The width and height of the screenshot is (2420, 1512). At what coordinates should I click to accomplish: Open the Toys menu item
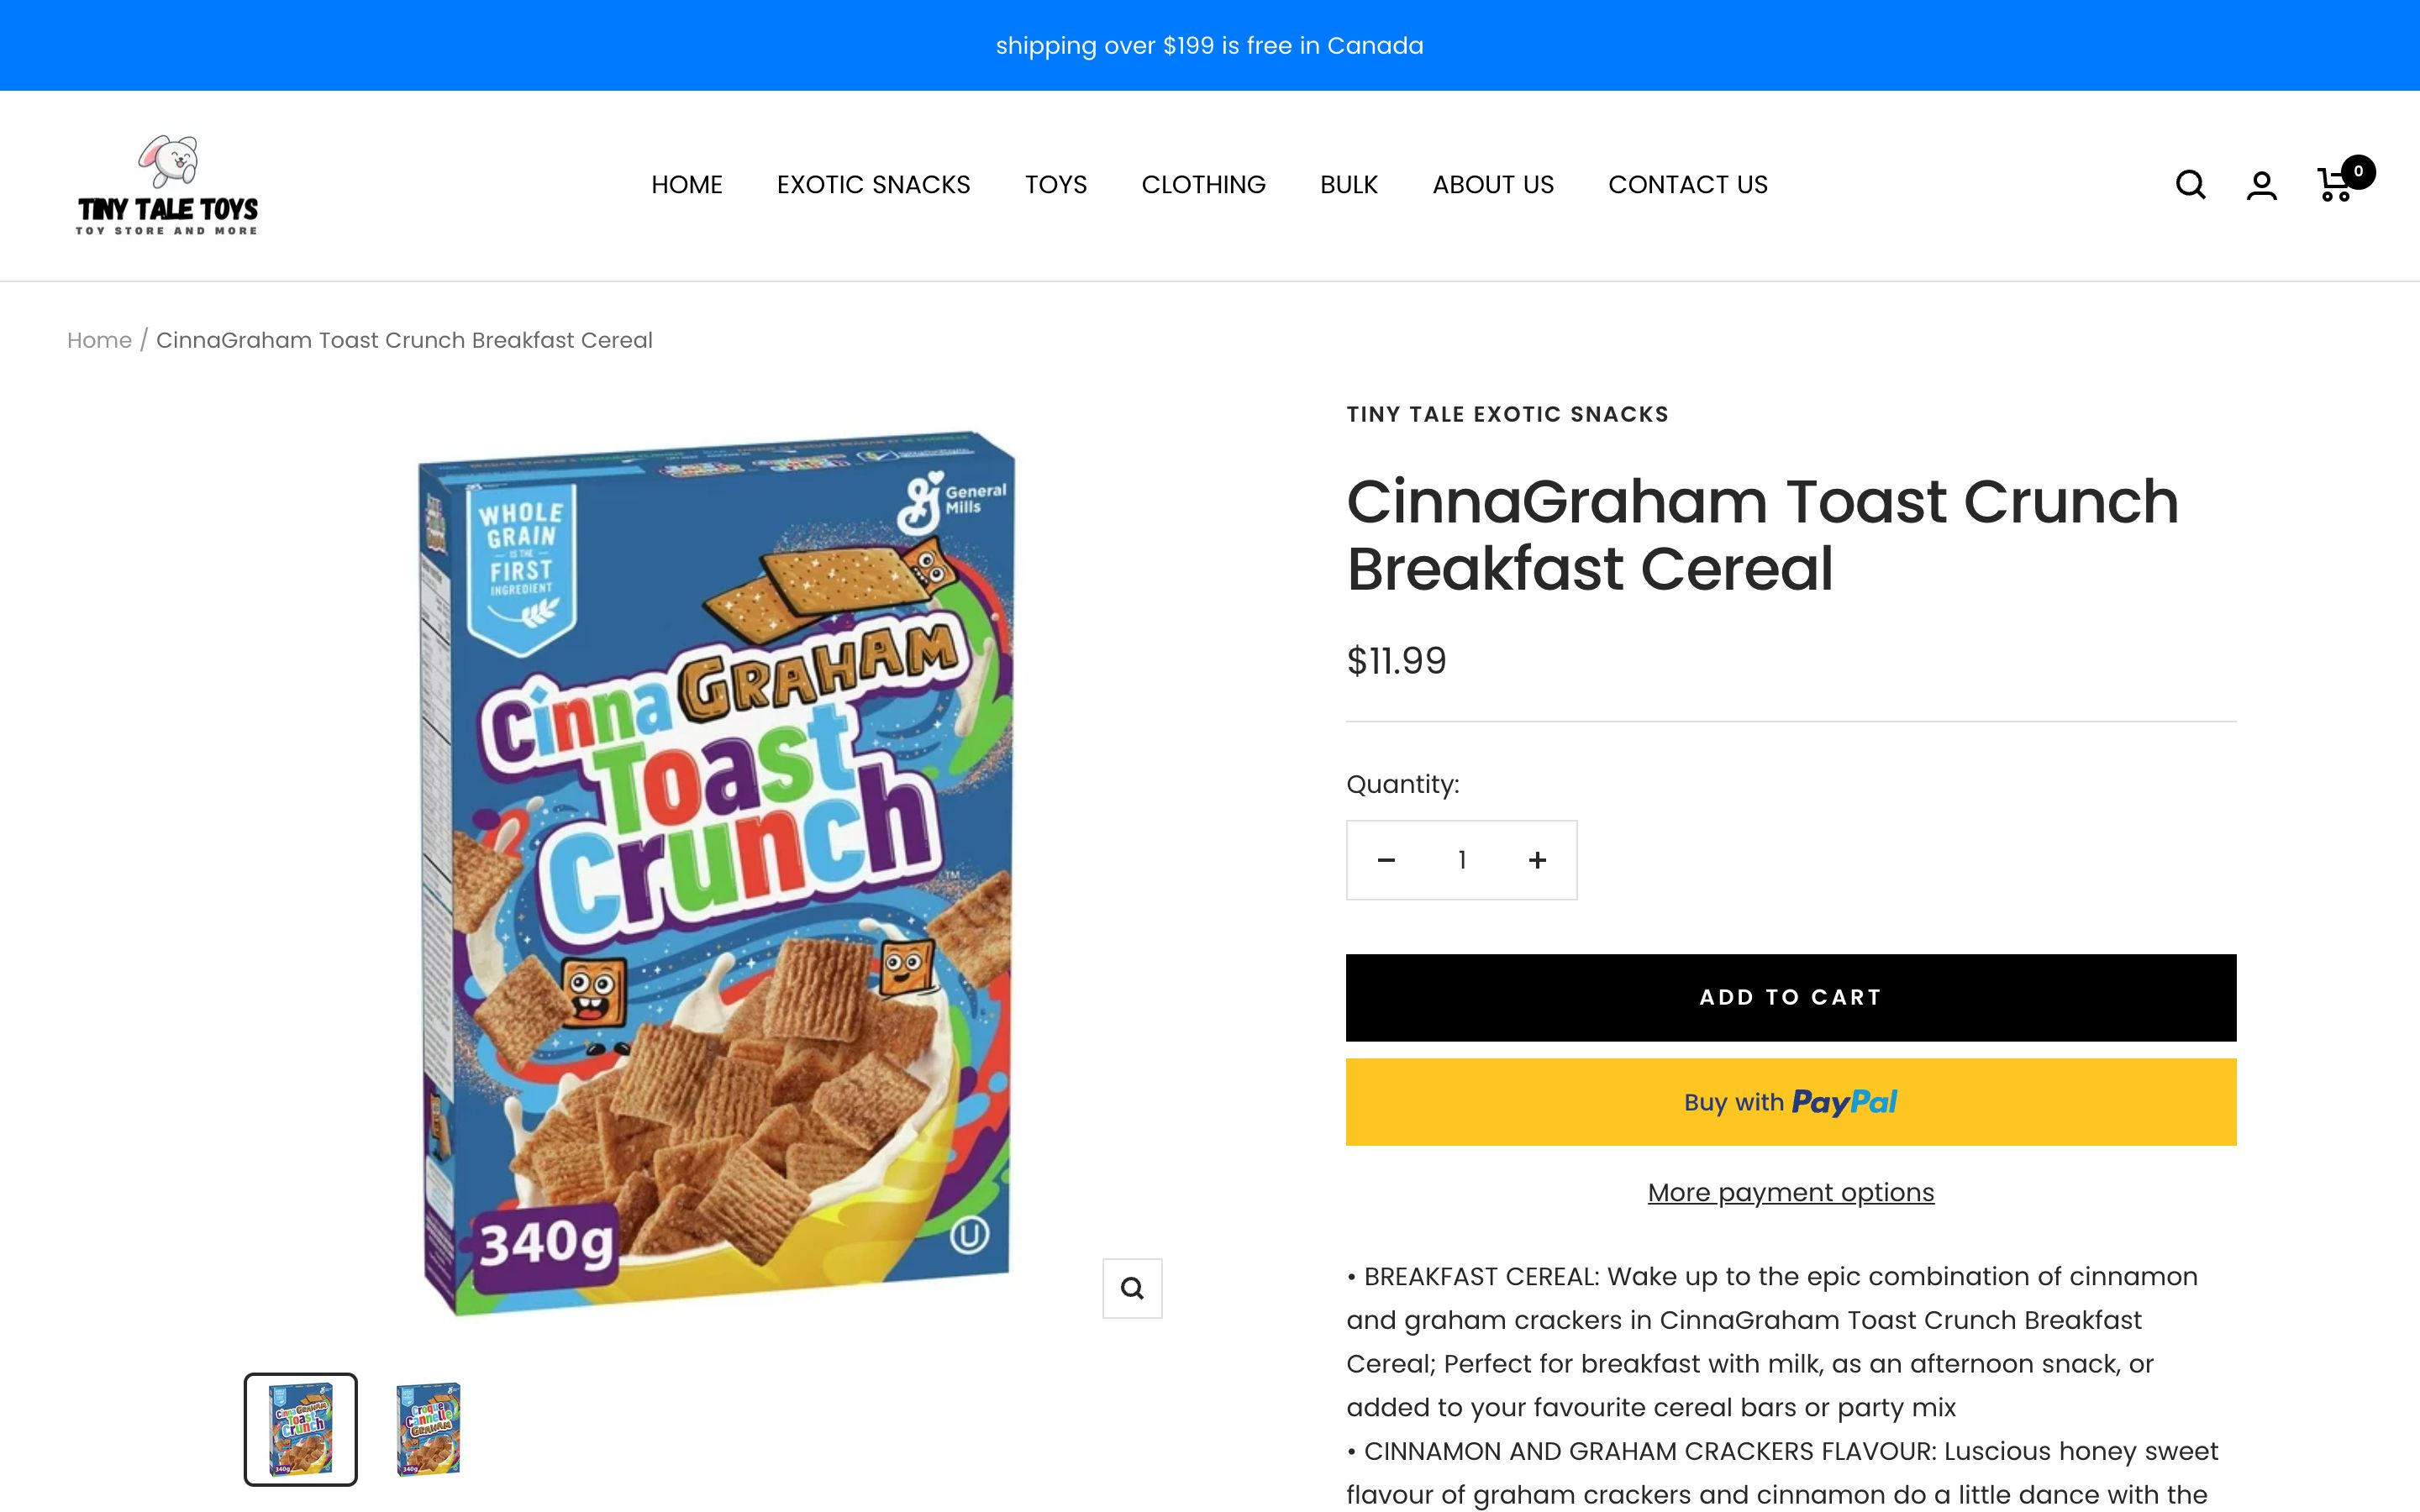click(x=1055, y=185)
